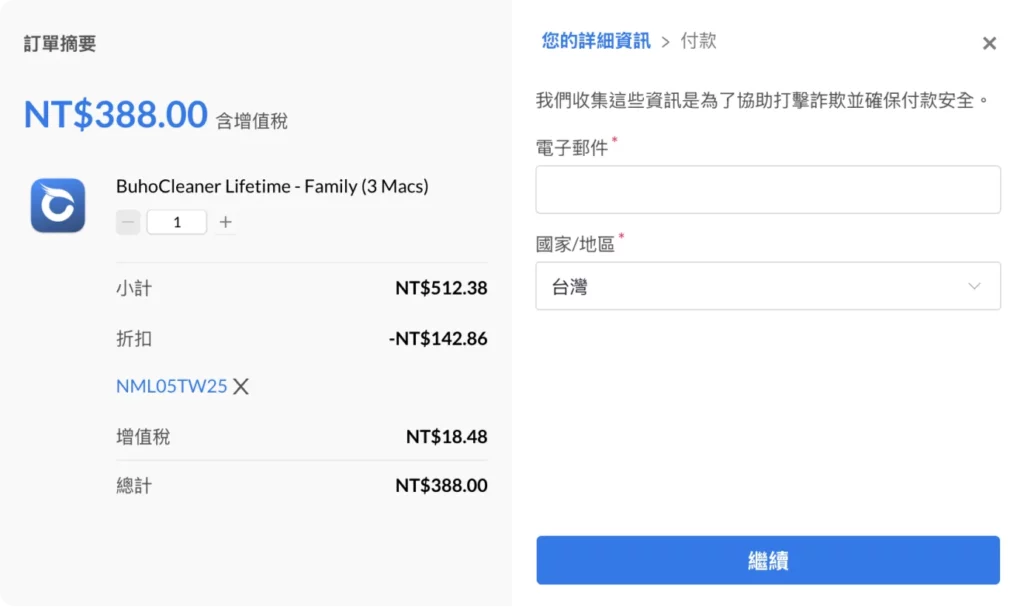This screenshot has height=609, width=1024.
Task: Click the NML05TW25 coupon code link
Action: click(172, 386)
